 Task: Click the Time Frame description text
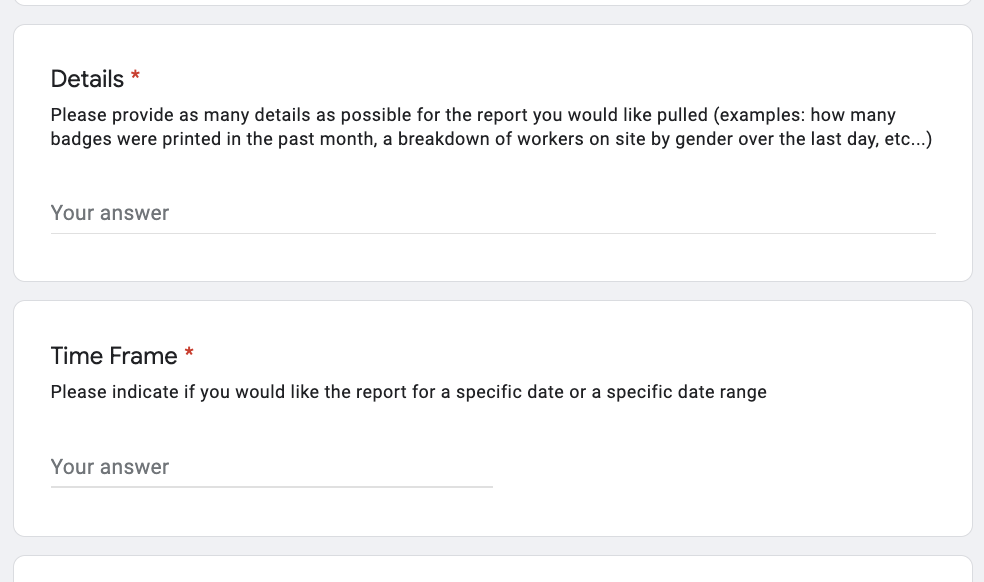(408, 392)
